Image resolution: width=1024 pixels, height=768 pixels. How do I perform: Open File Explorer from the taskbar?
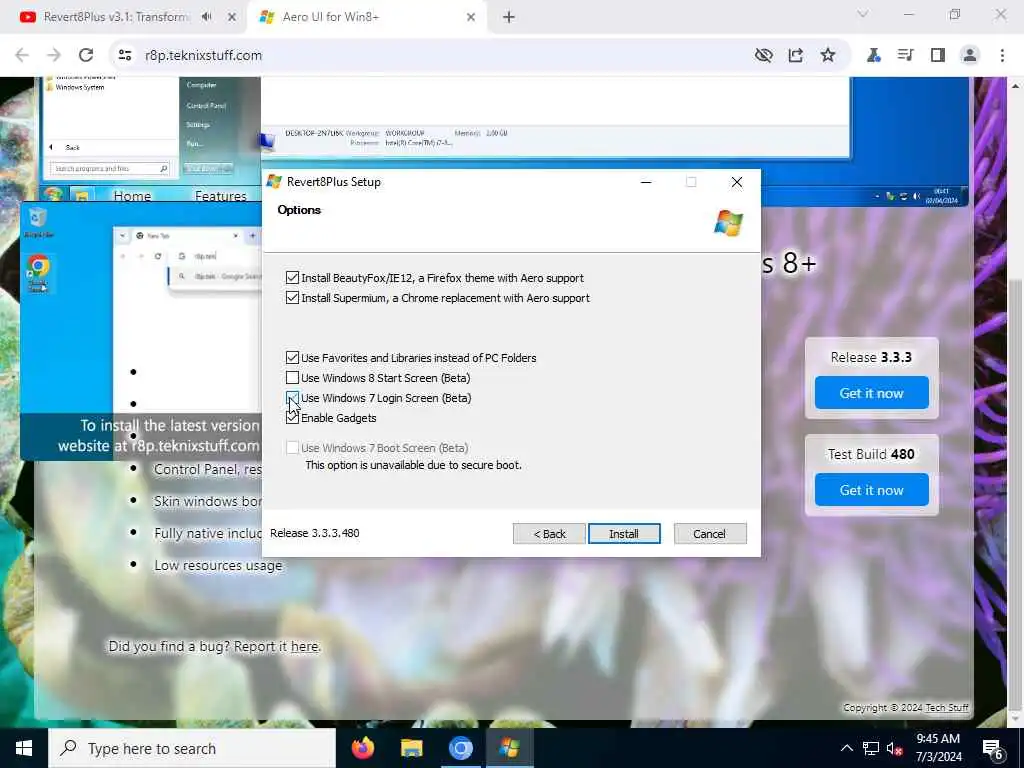[x=411, y=748]
